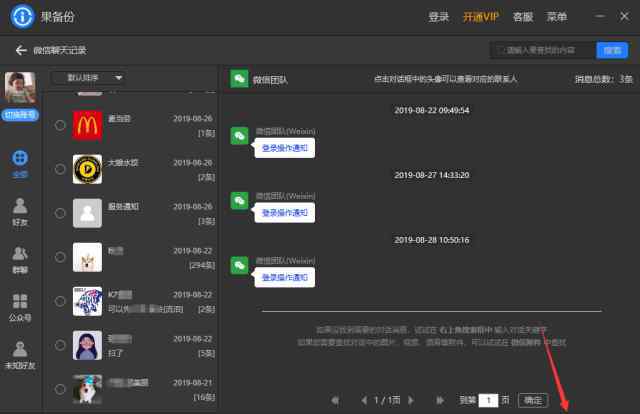Open third 登录操作通知 message link
Viewport: 640px width, 414px height.
tap(284, 278)
